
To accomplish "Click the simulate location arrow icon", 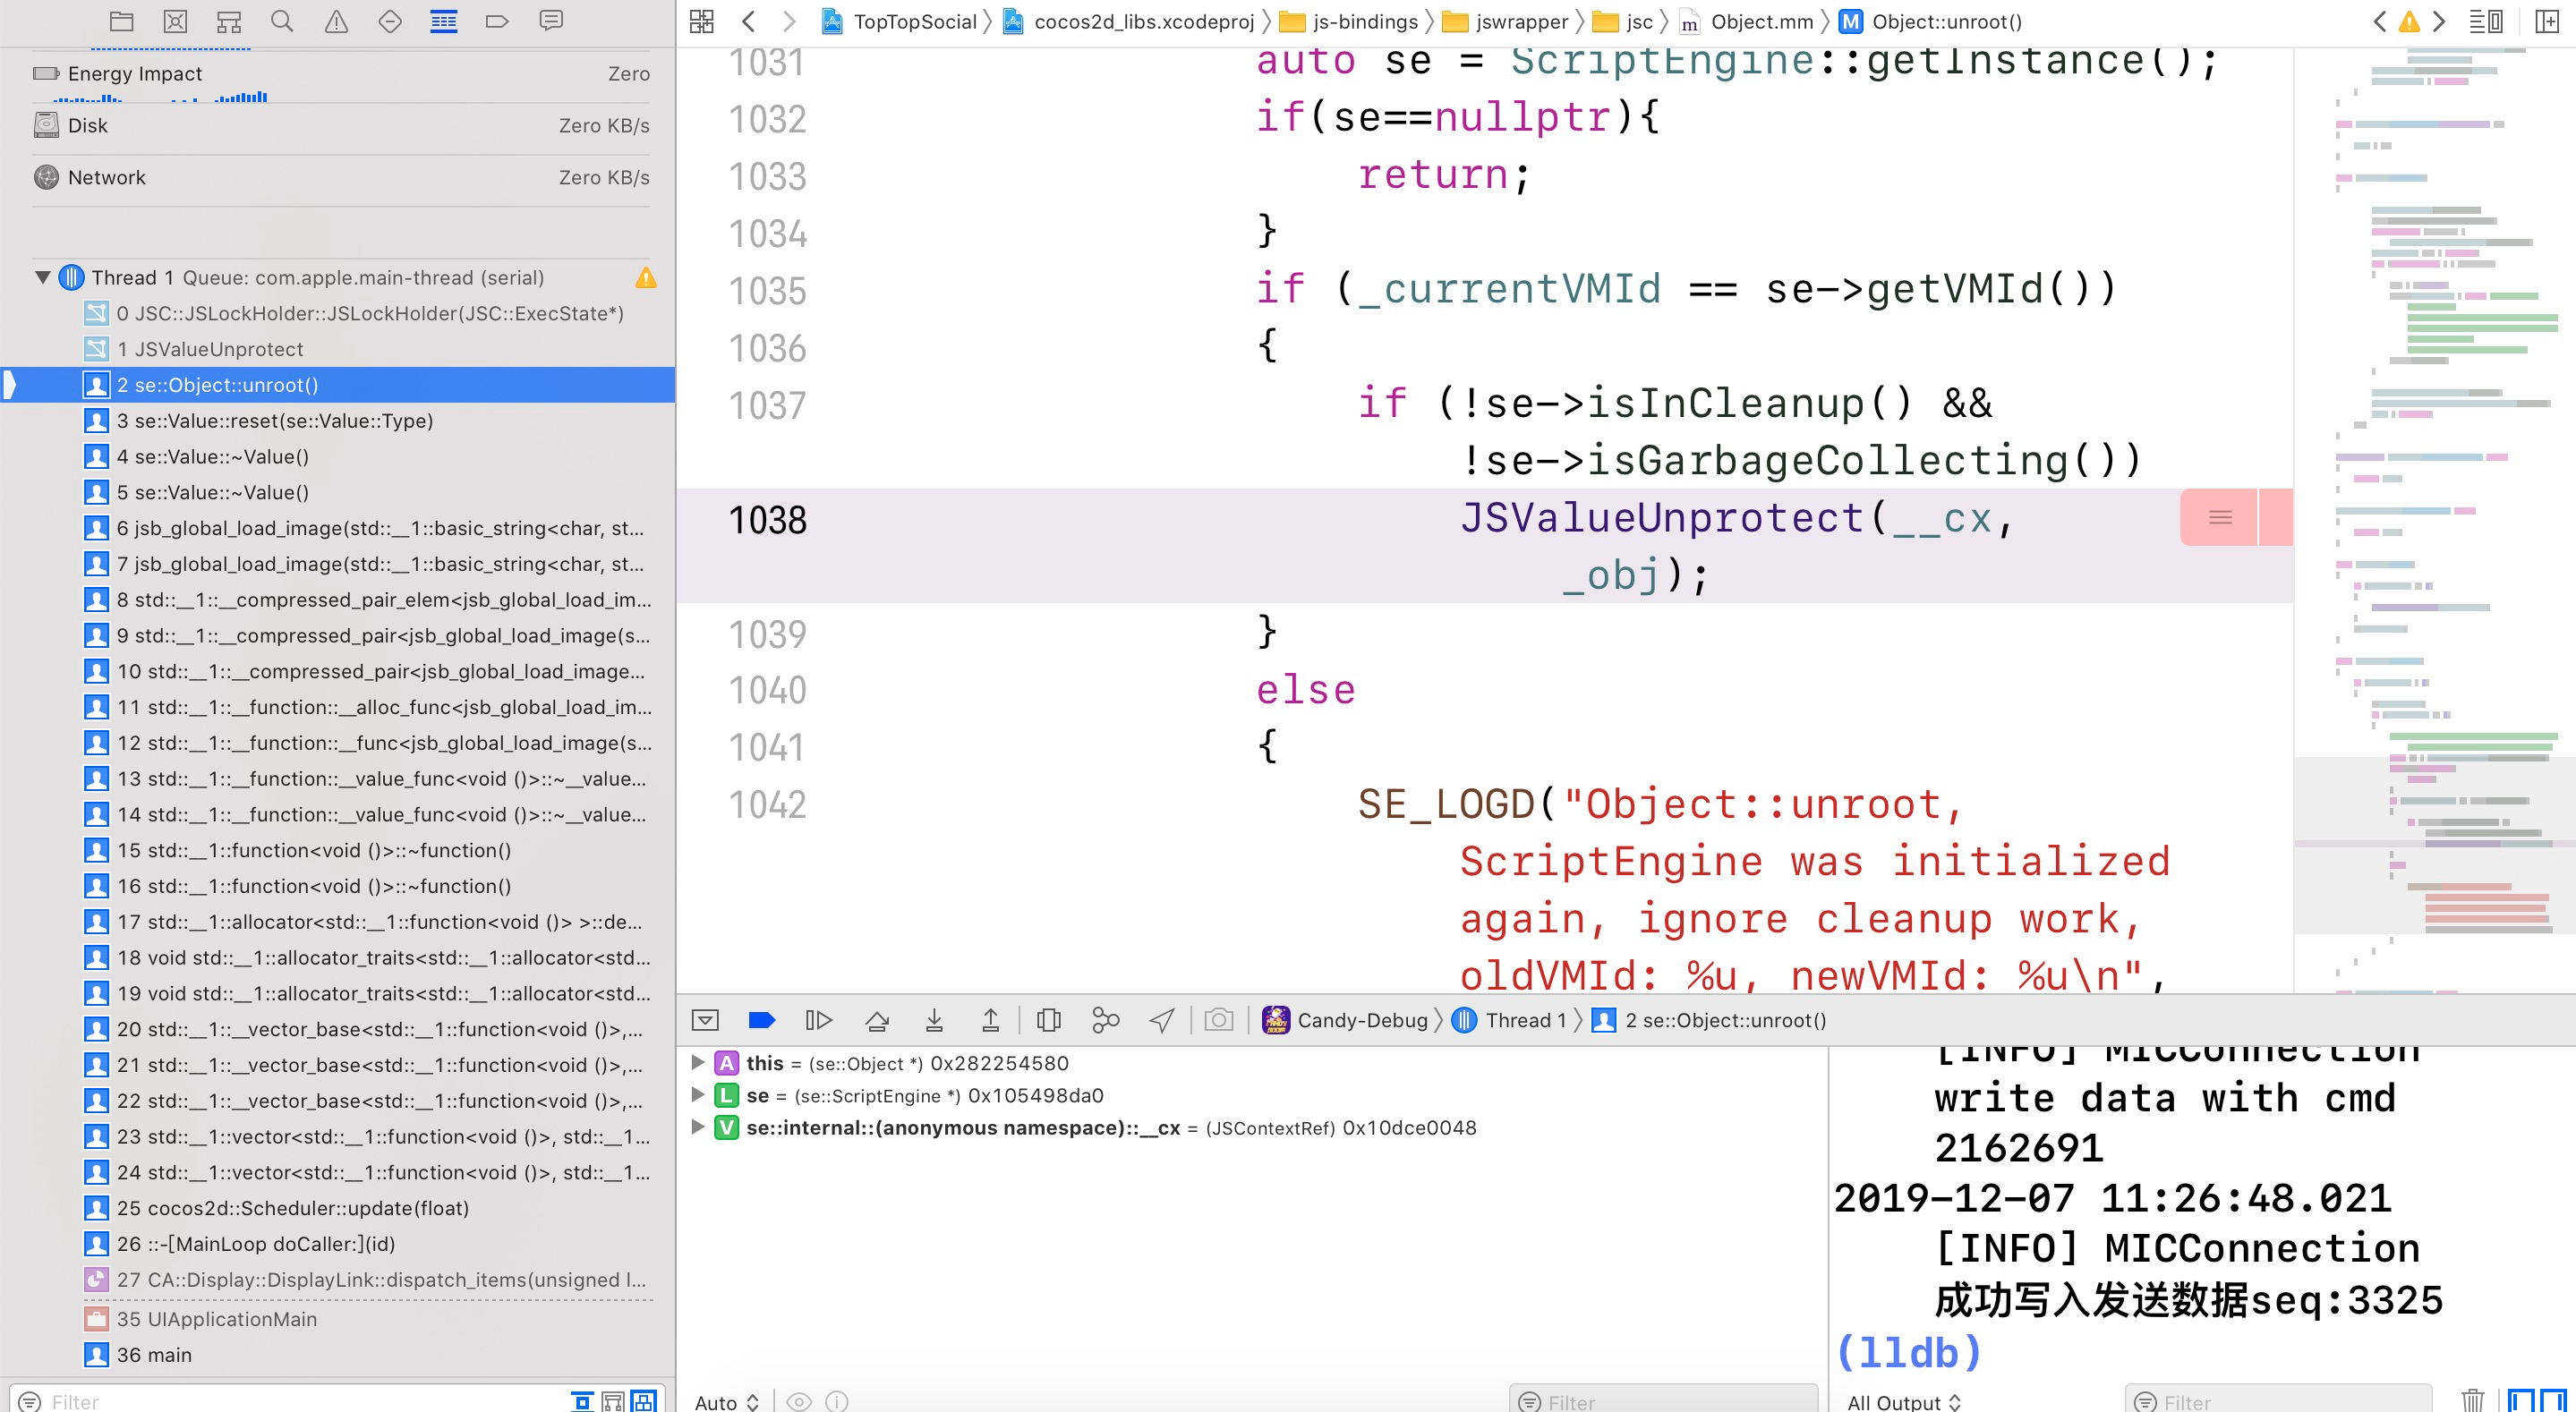I will click(x=1161, y=1020).
